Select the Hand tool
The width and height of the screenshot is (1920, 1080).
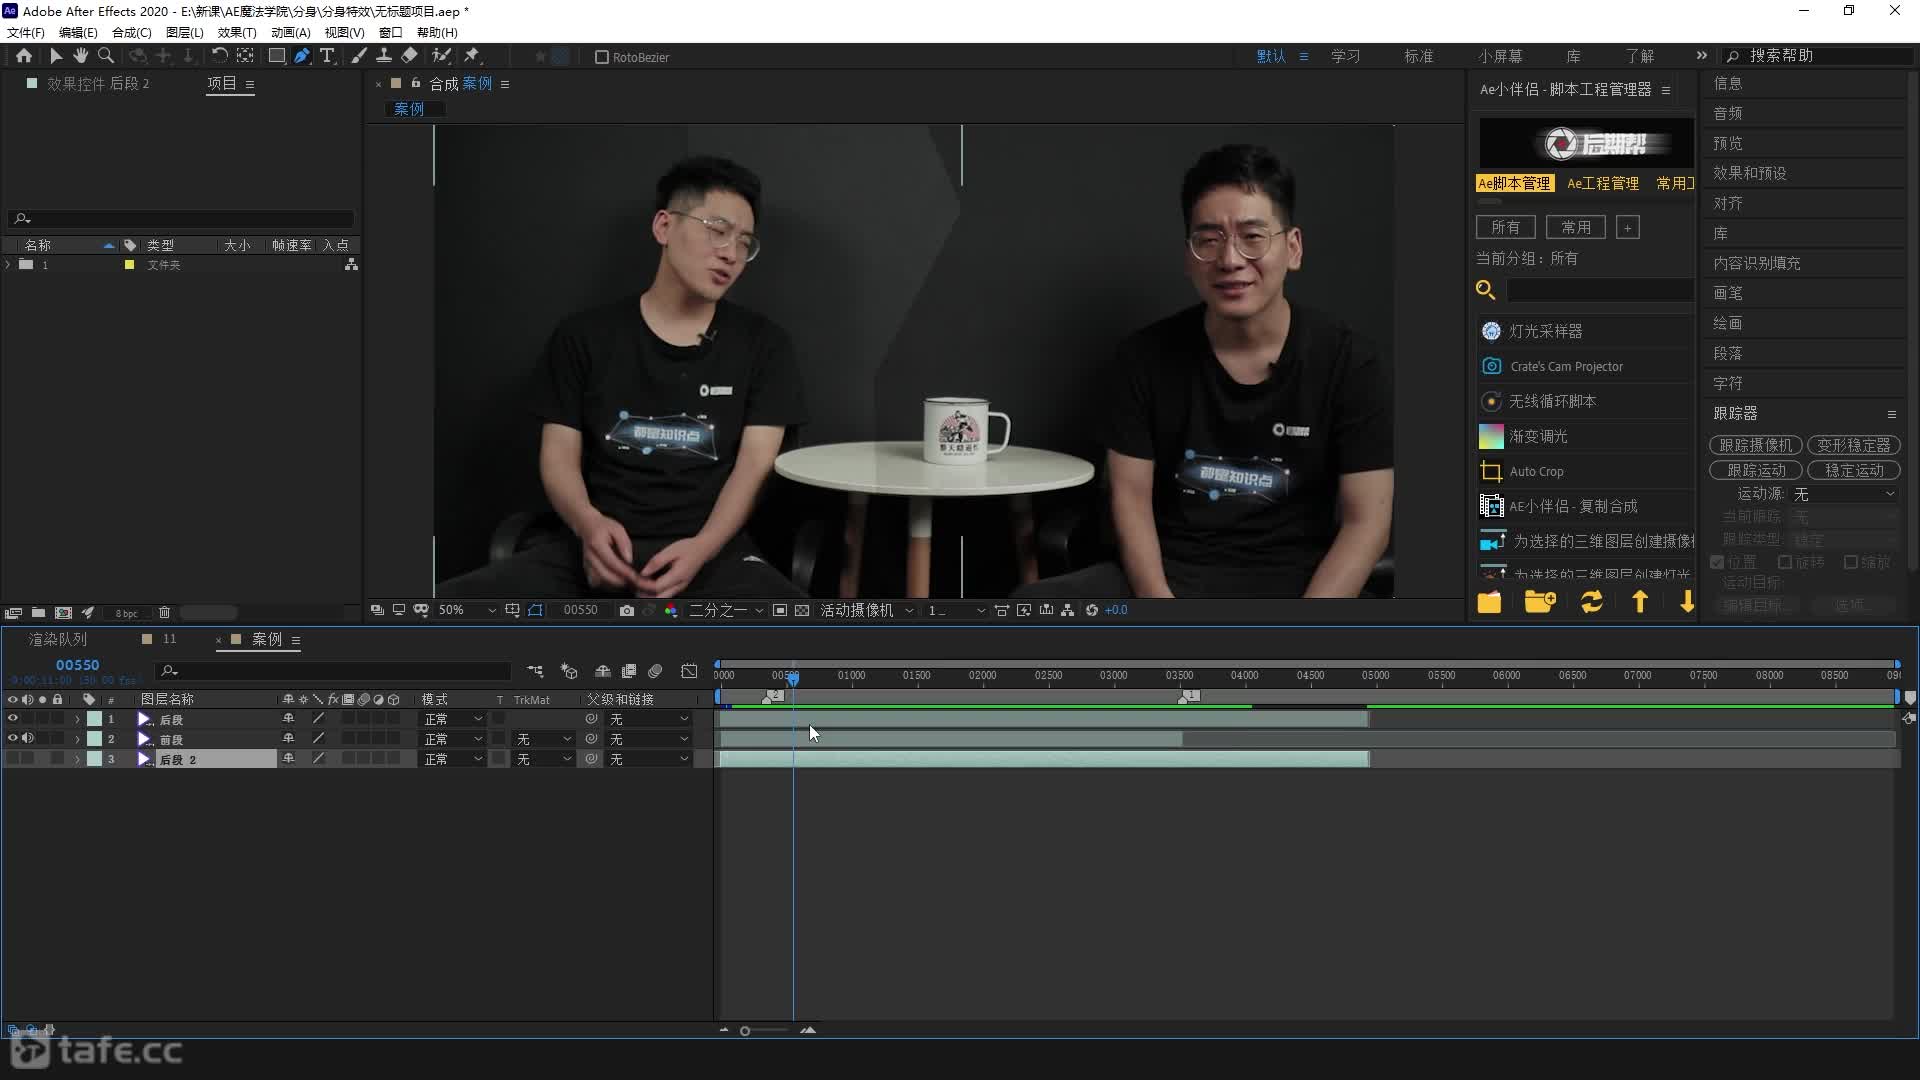pyautogui.click(x=80, y=56)
